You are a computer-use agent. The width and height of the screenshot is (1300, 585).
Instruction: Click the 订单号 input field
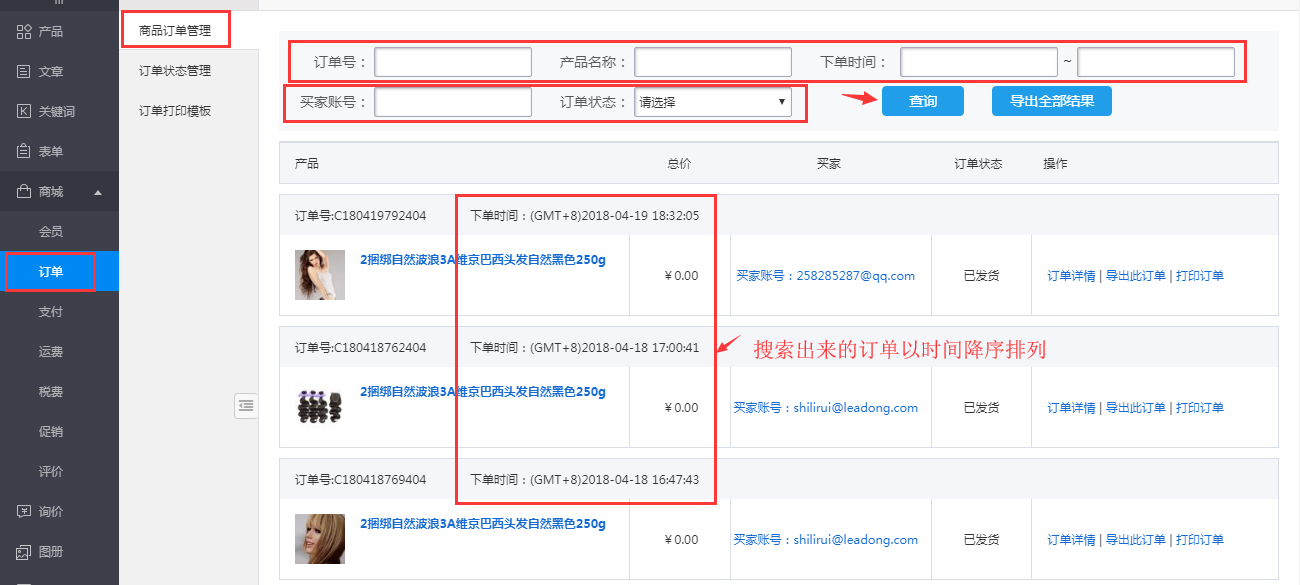(x=453, y=62)
